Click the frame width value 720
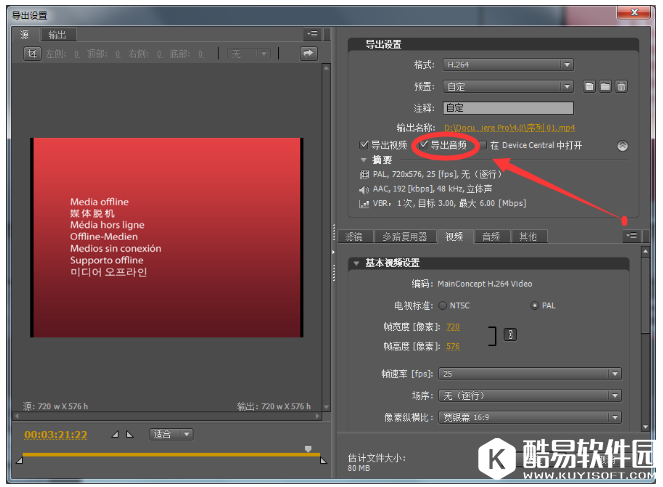This screenshot has height=487, width=663. click(x=453, y=327)
